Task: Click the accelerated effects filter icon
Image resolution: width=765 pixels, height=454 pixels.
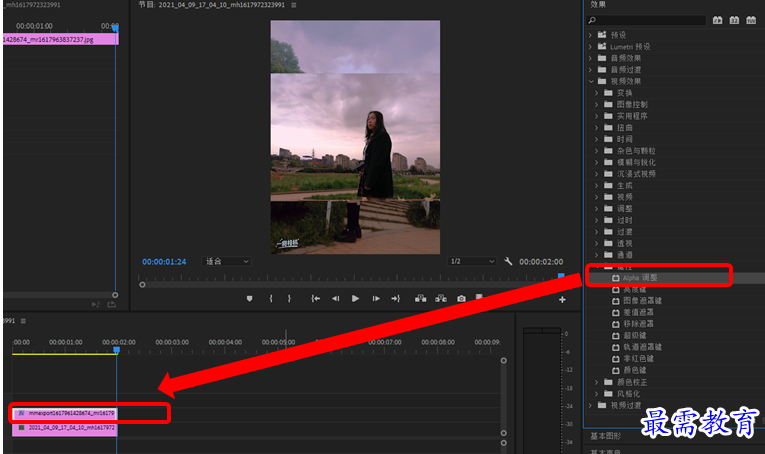Action: [717, 20]
